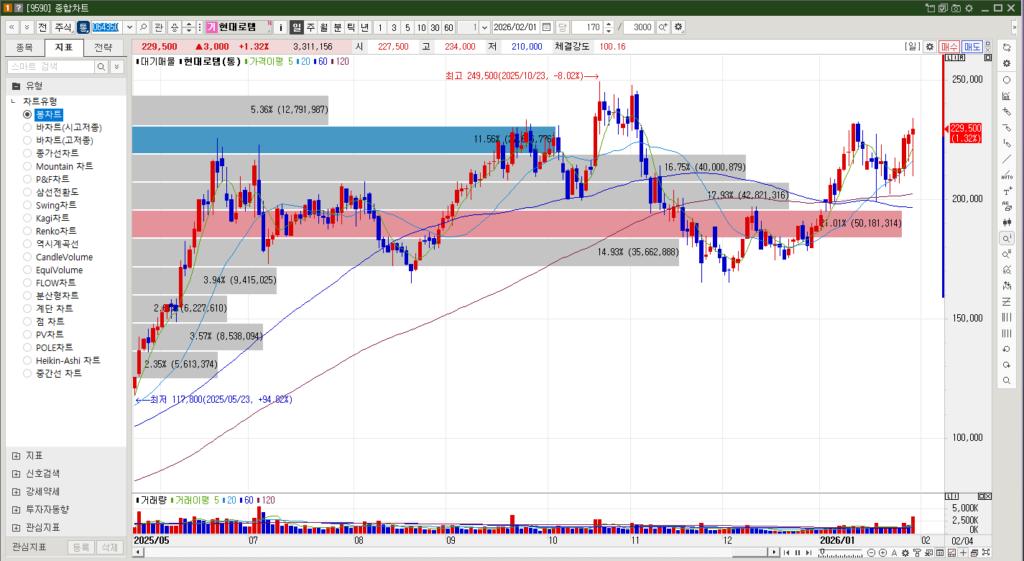The height and width of the screenshot is (561, 1024).
Task: Select Heikin-Ashi 차트 option
Action: (x=67, y=360)
